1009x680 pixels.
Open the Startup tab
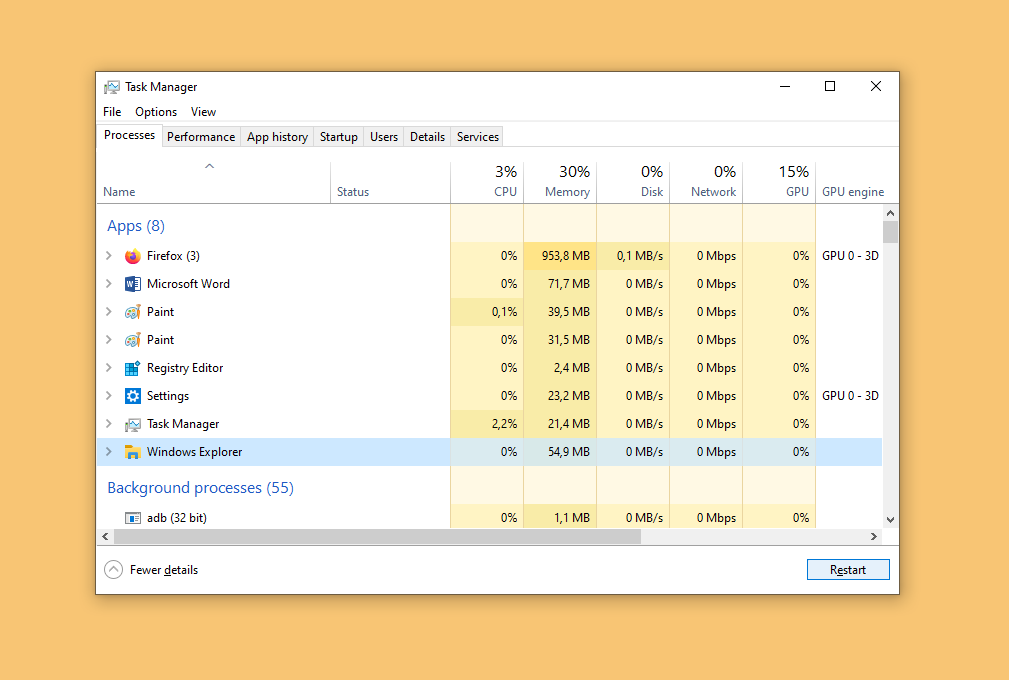click(x=338, y=137)
